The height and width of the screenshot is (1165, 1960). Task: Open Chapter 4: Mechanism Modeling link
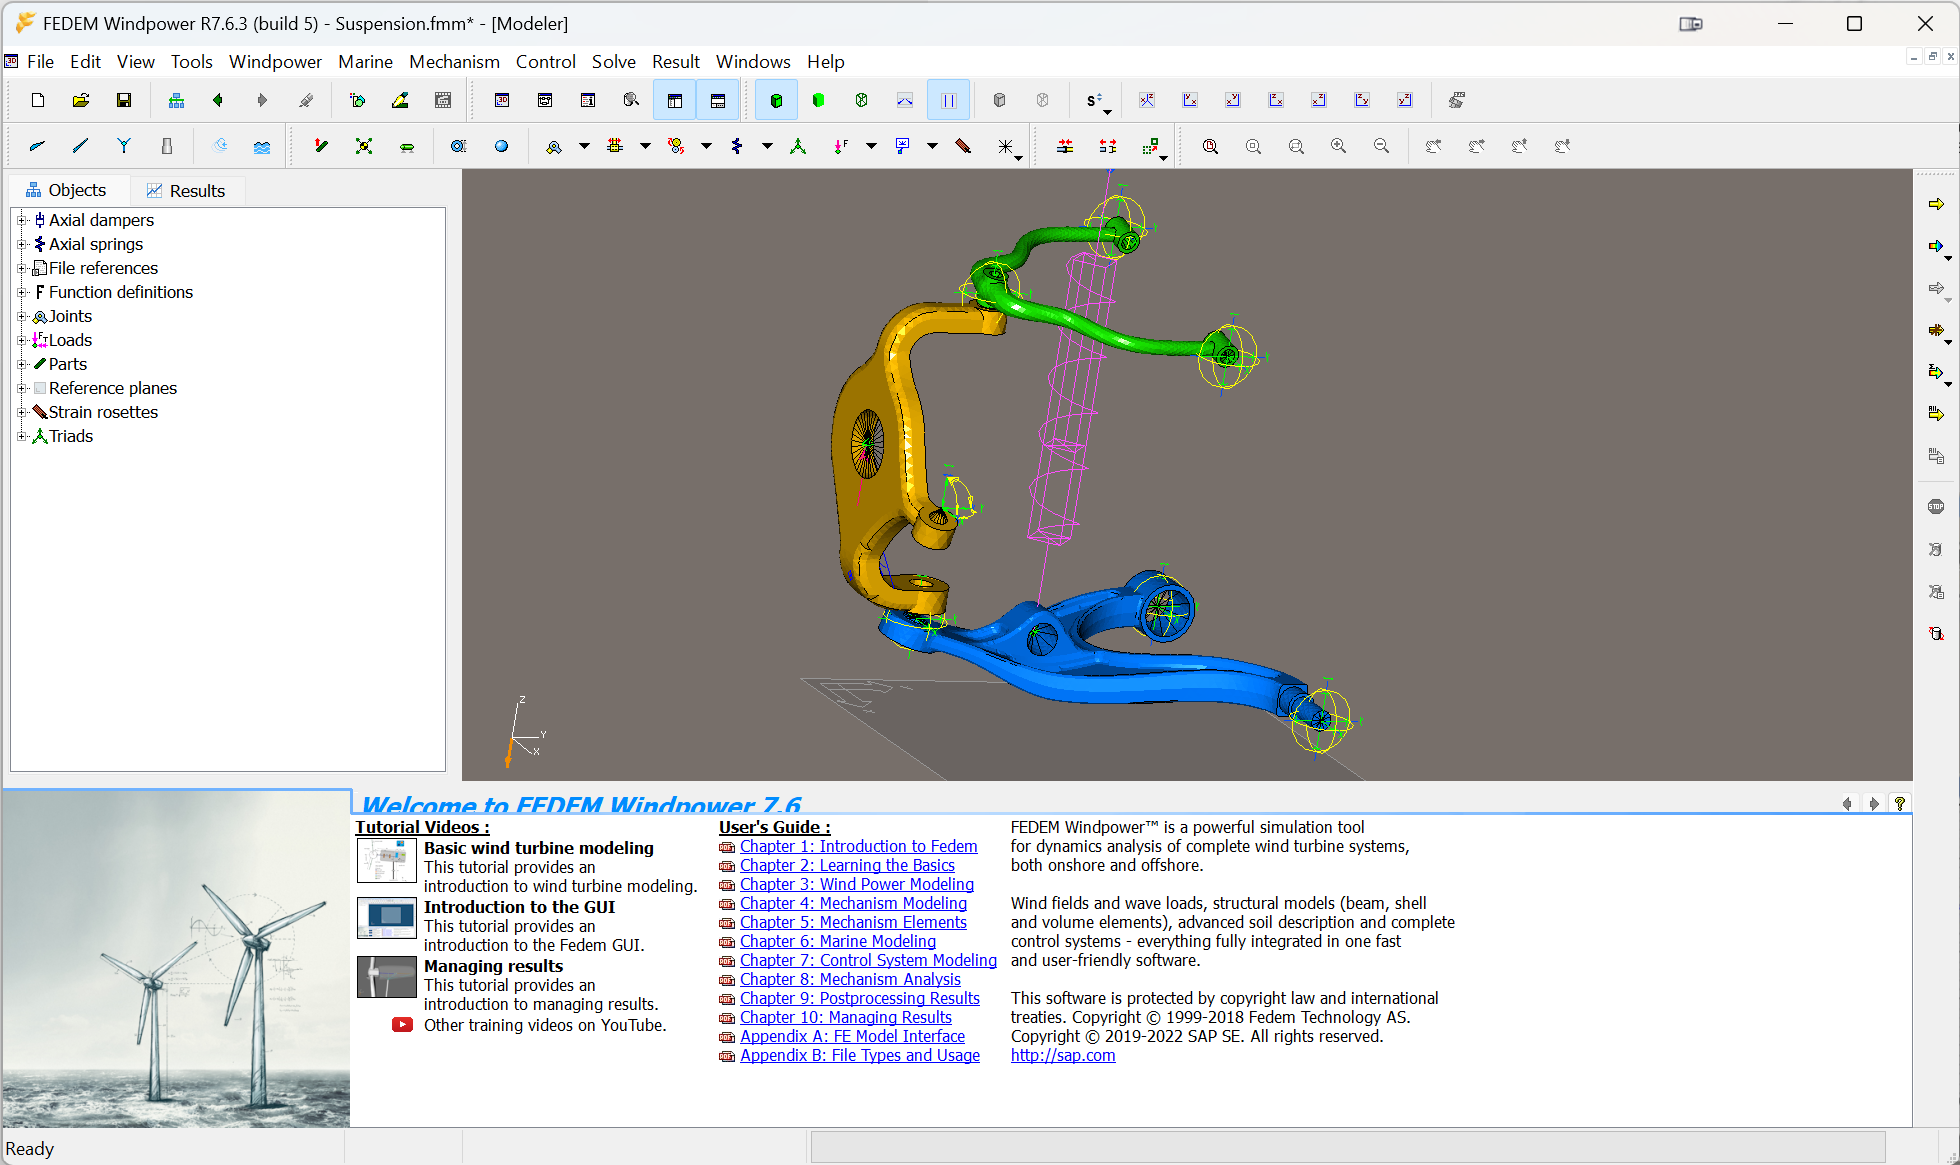(853, 903)
